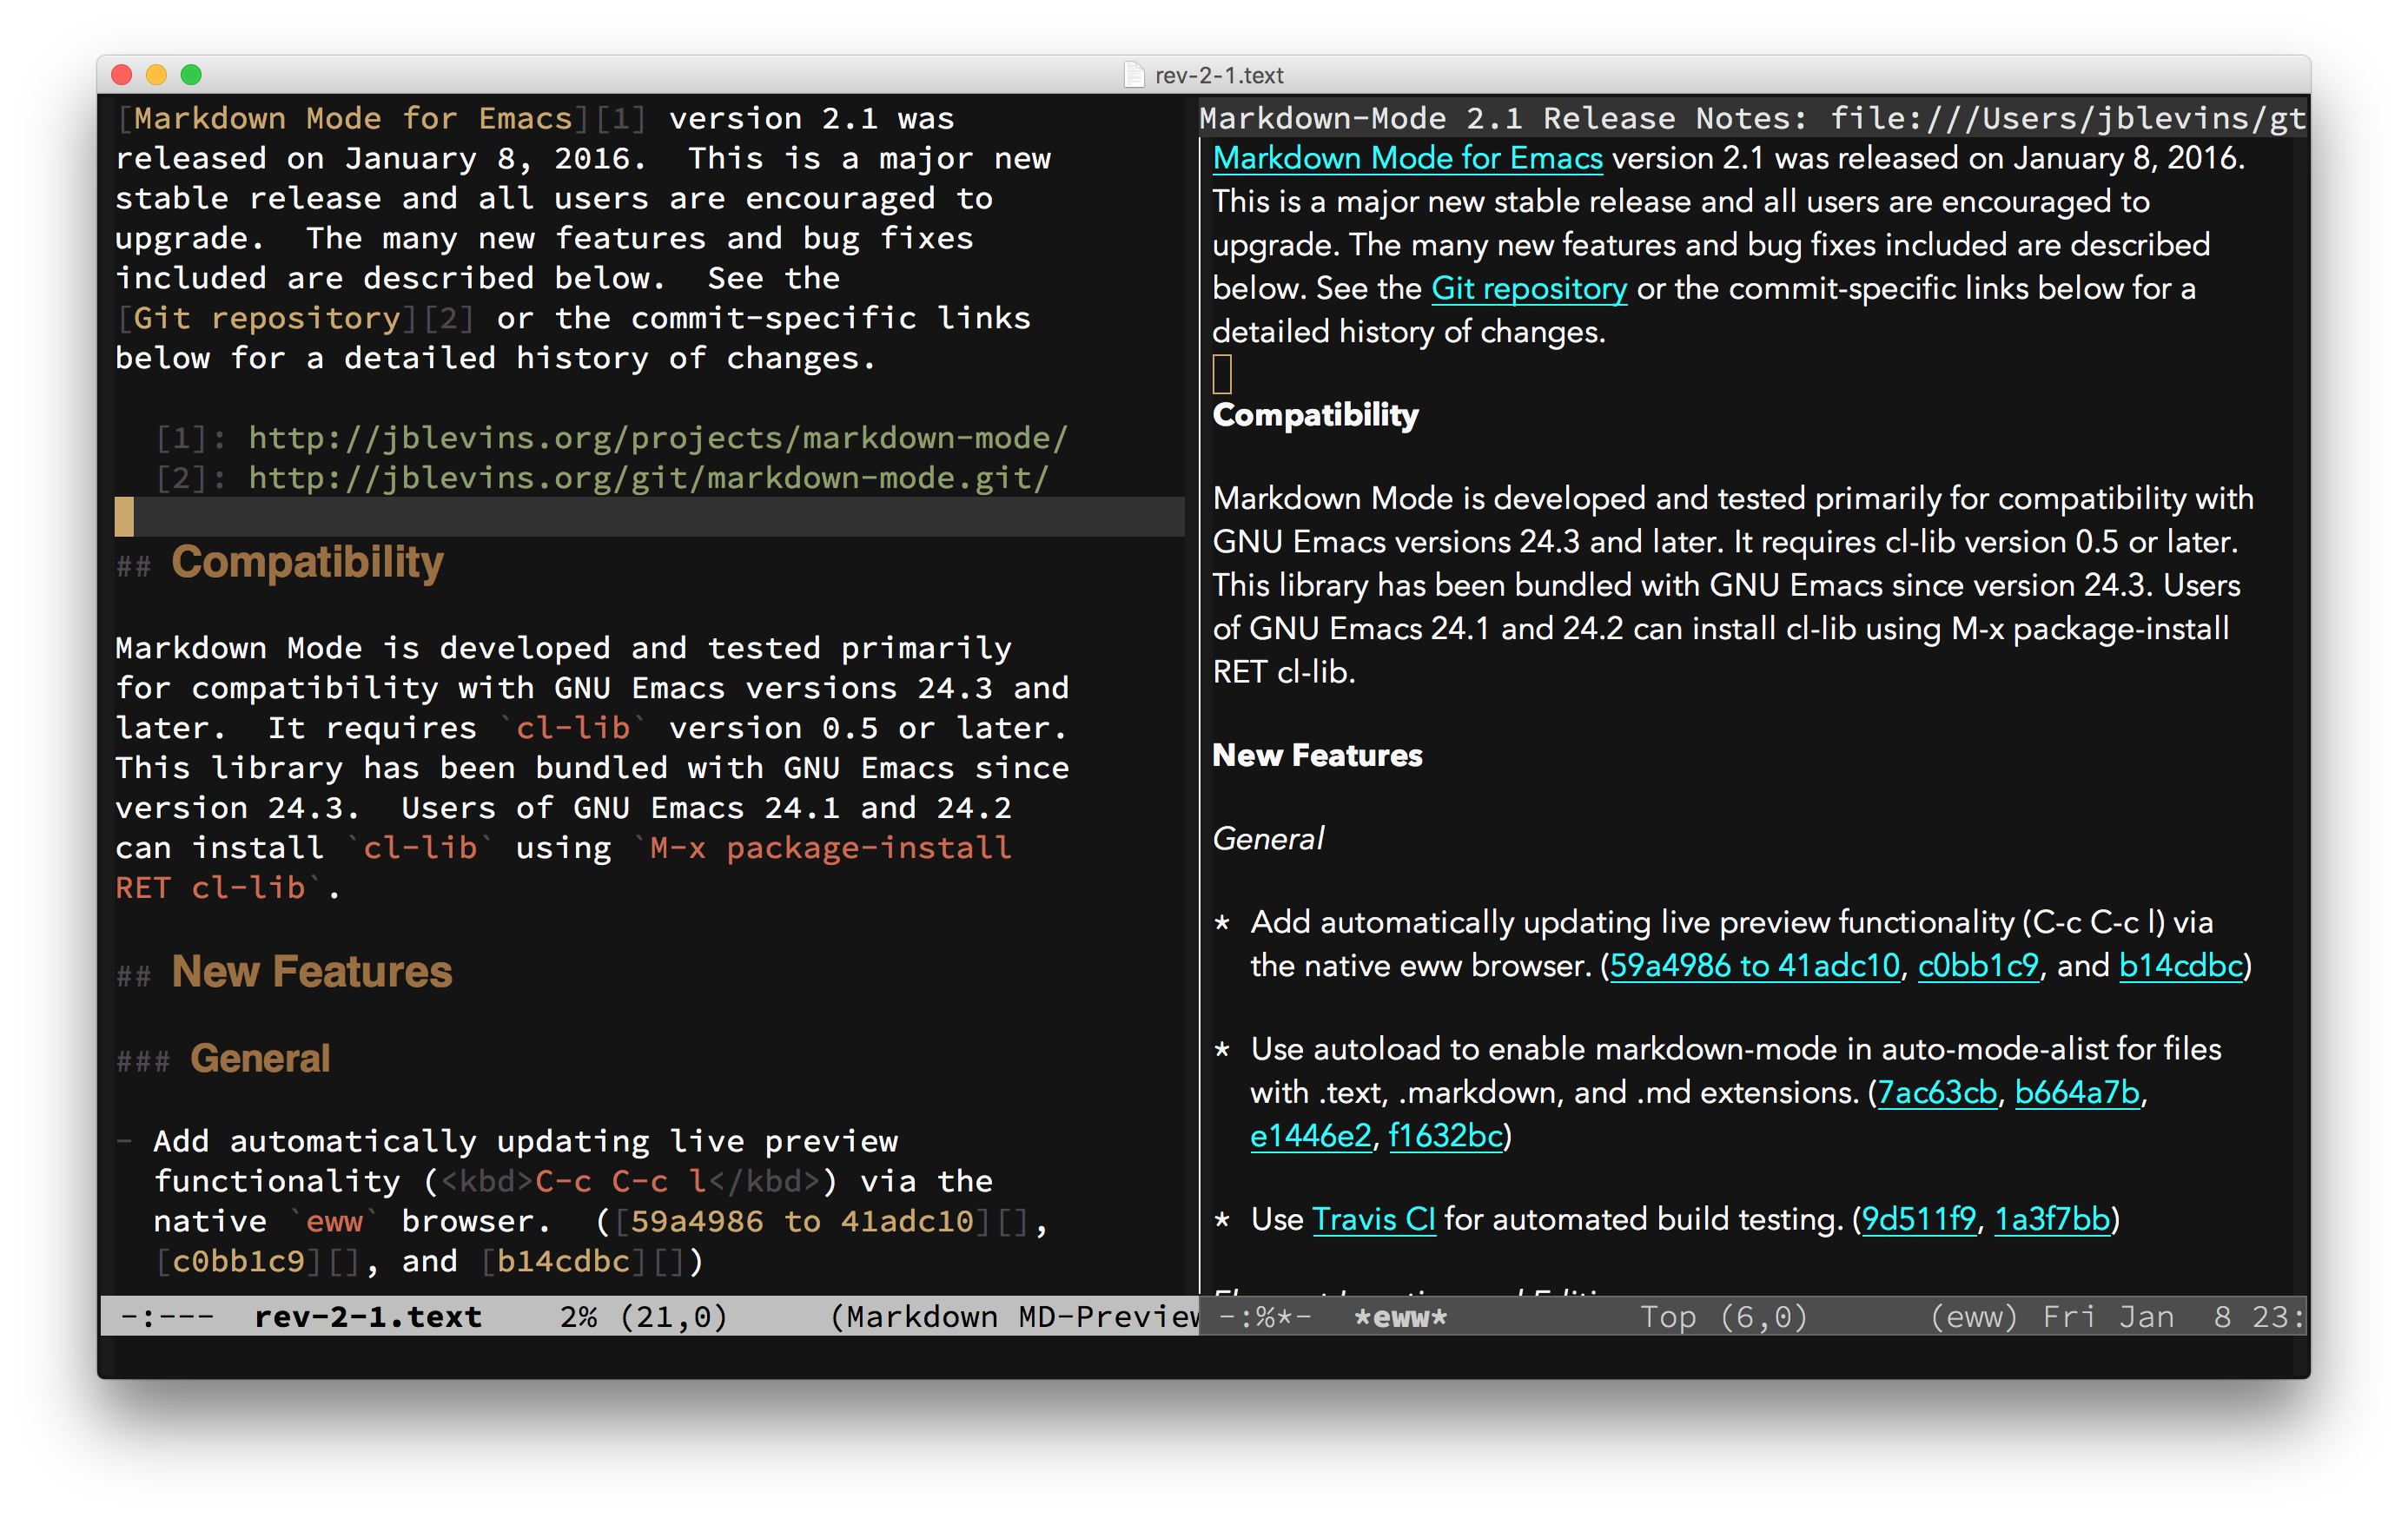This screenshot has height=1518, width=2408.
Task: Open the 7ac63cb commit link
Action: [x=1936, y=1092]
